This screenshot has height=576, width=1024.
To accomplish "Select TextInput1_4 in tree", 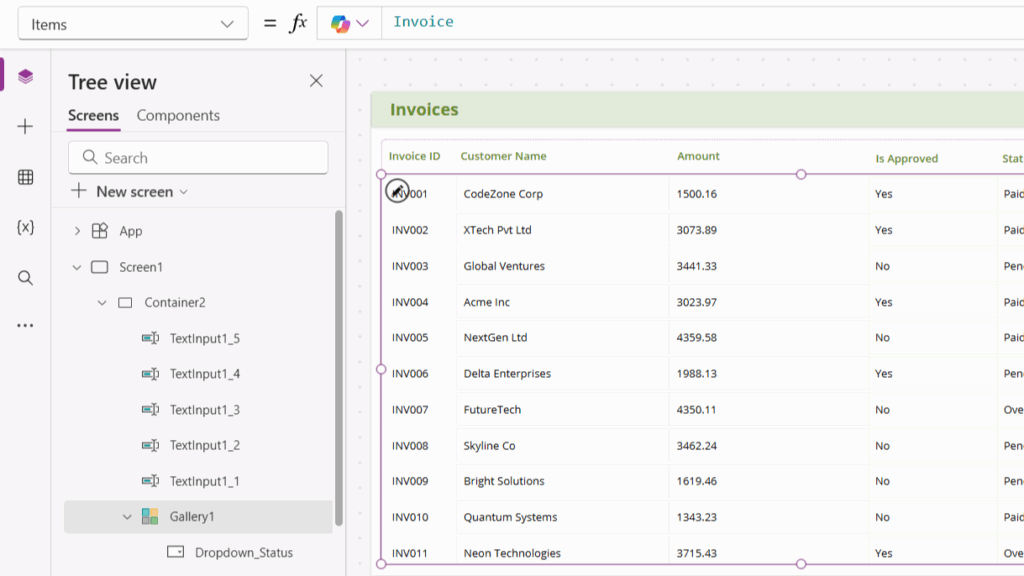I will pyautogui.click(x=204, y=374).
